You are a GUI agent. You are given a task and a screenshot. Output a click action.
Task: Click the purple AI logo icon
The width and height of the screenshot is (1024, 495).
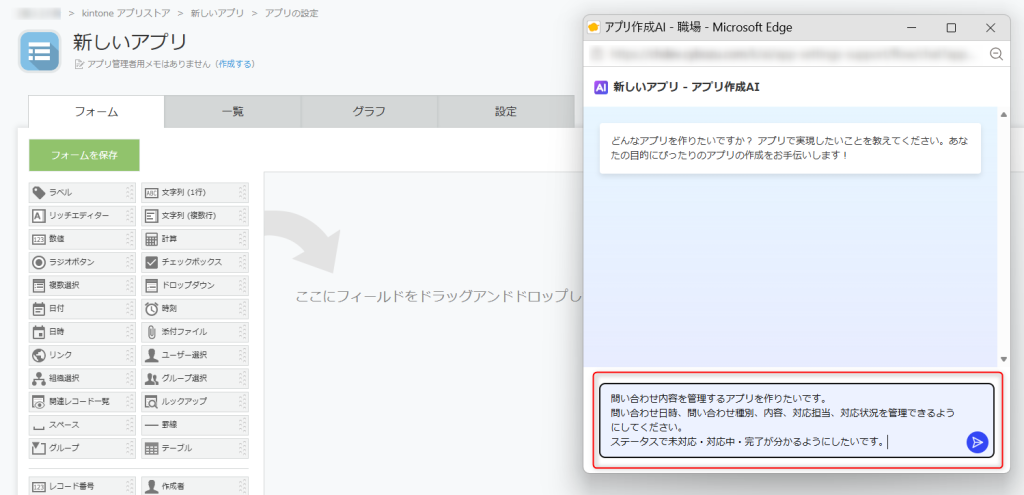coord(601,87)
